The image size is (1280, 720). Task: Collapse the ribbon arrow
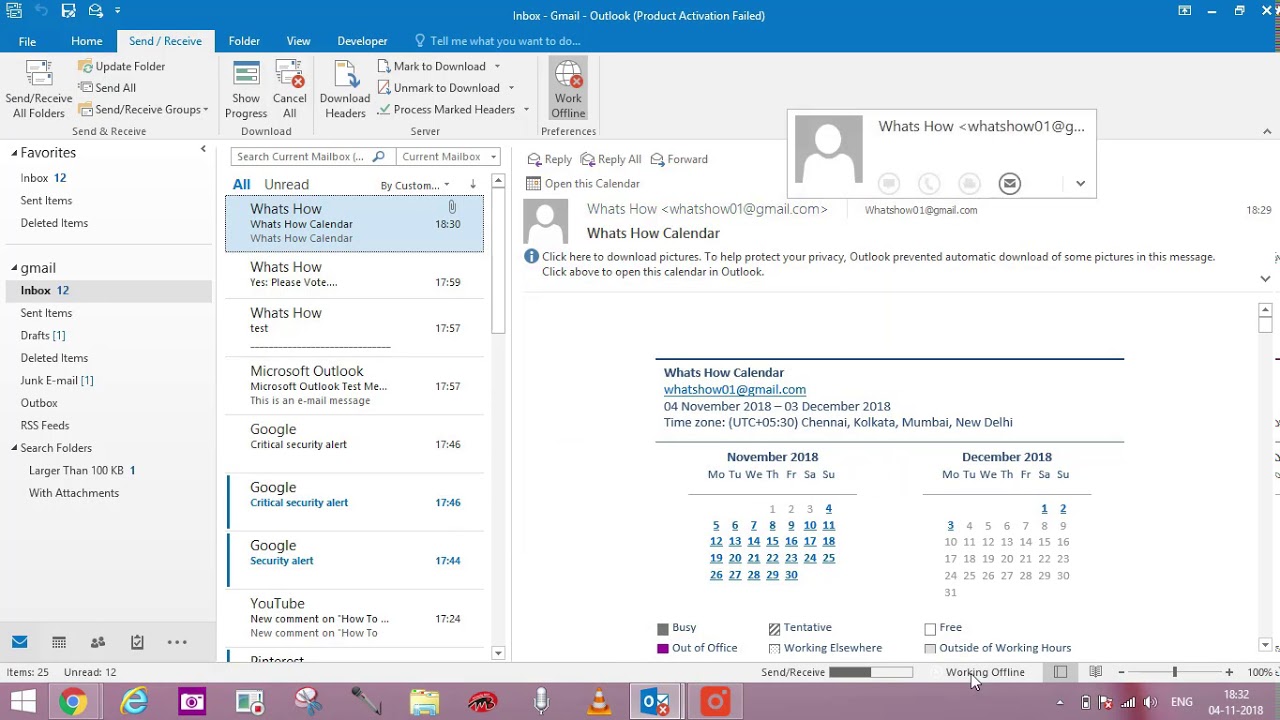[1267, 132]
